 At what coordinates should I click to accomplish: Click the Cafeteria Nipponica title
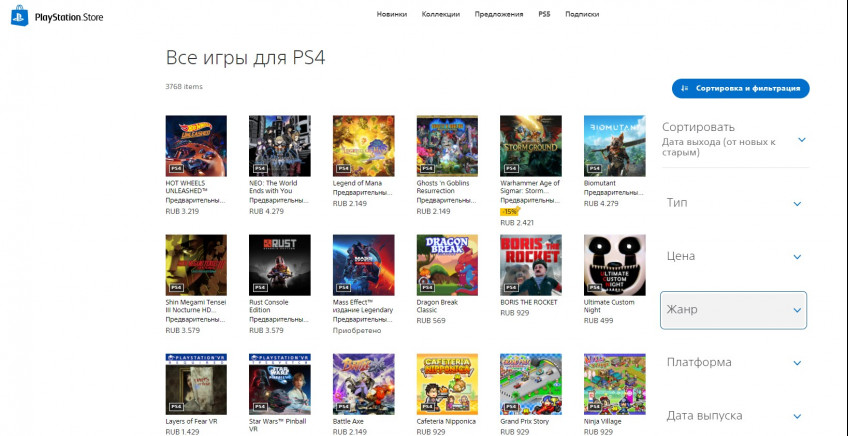coord(446,421)
